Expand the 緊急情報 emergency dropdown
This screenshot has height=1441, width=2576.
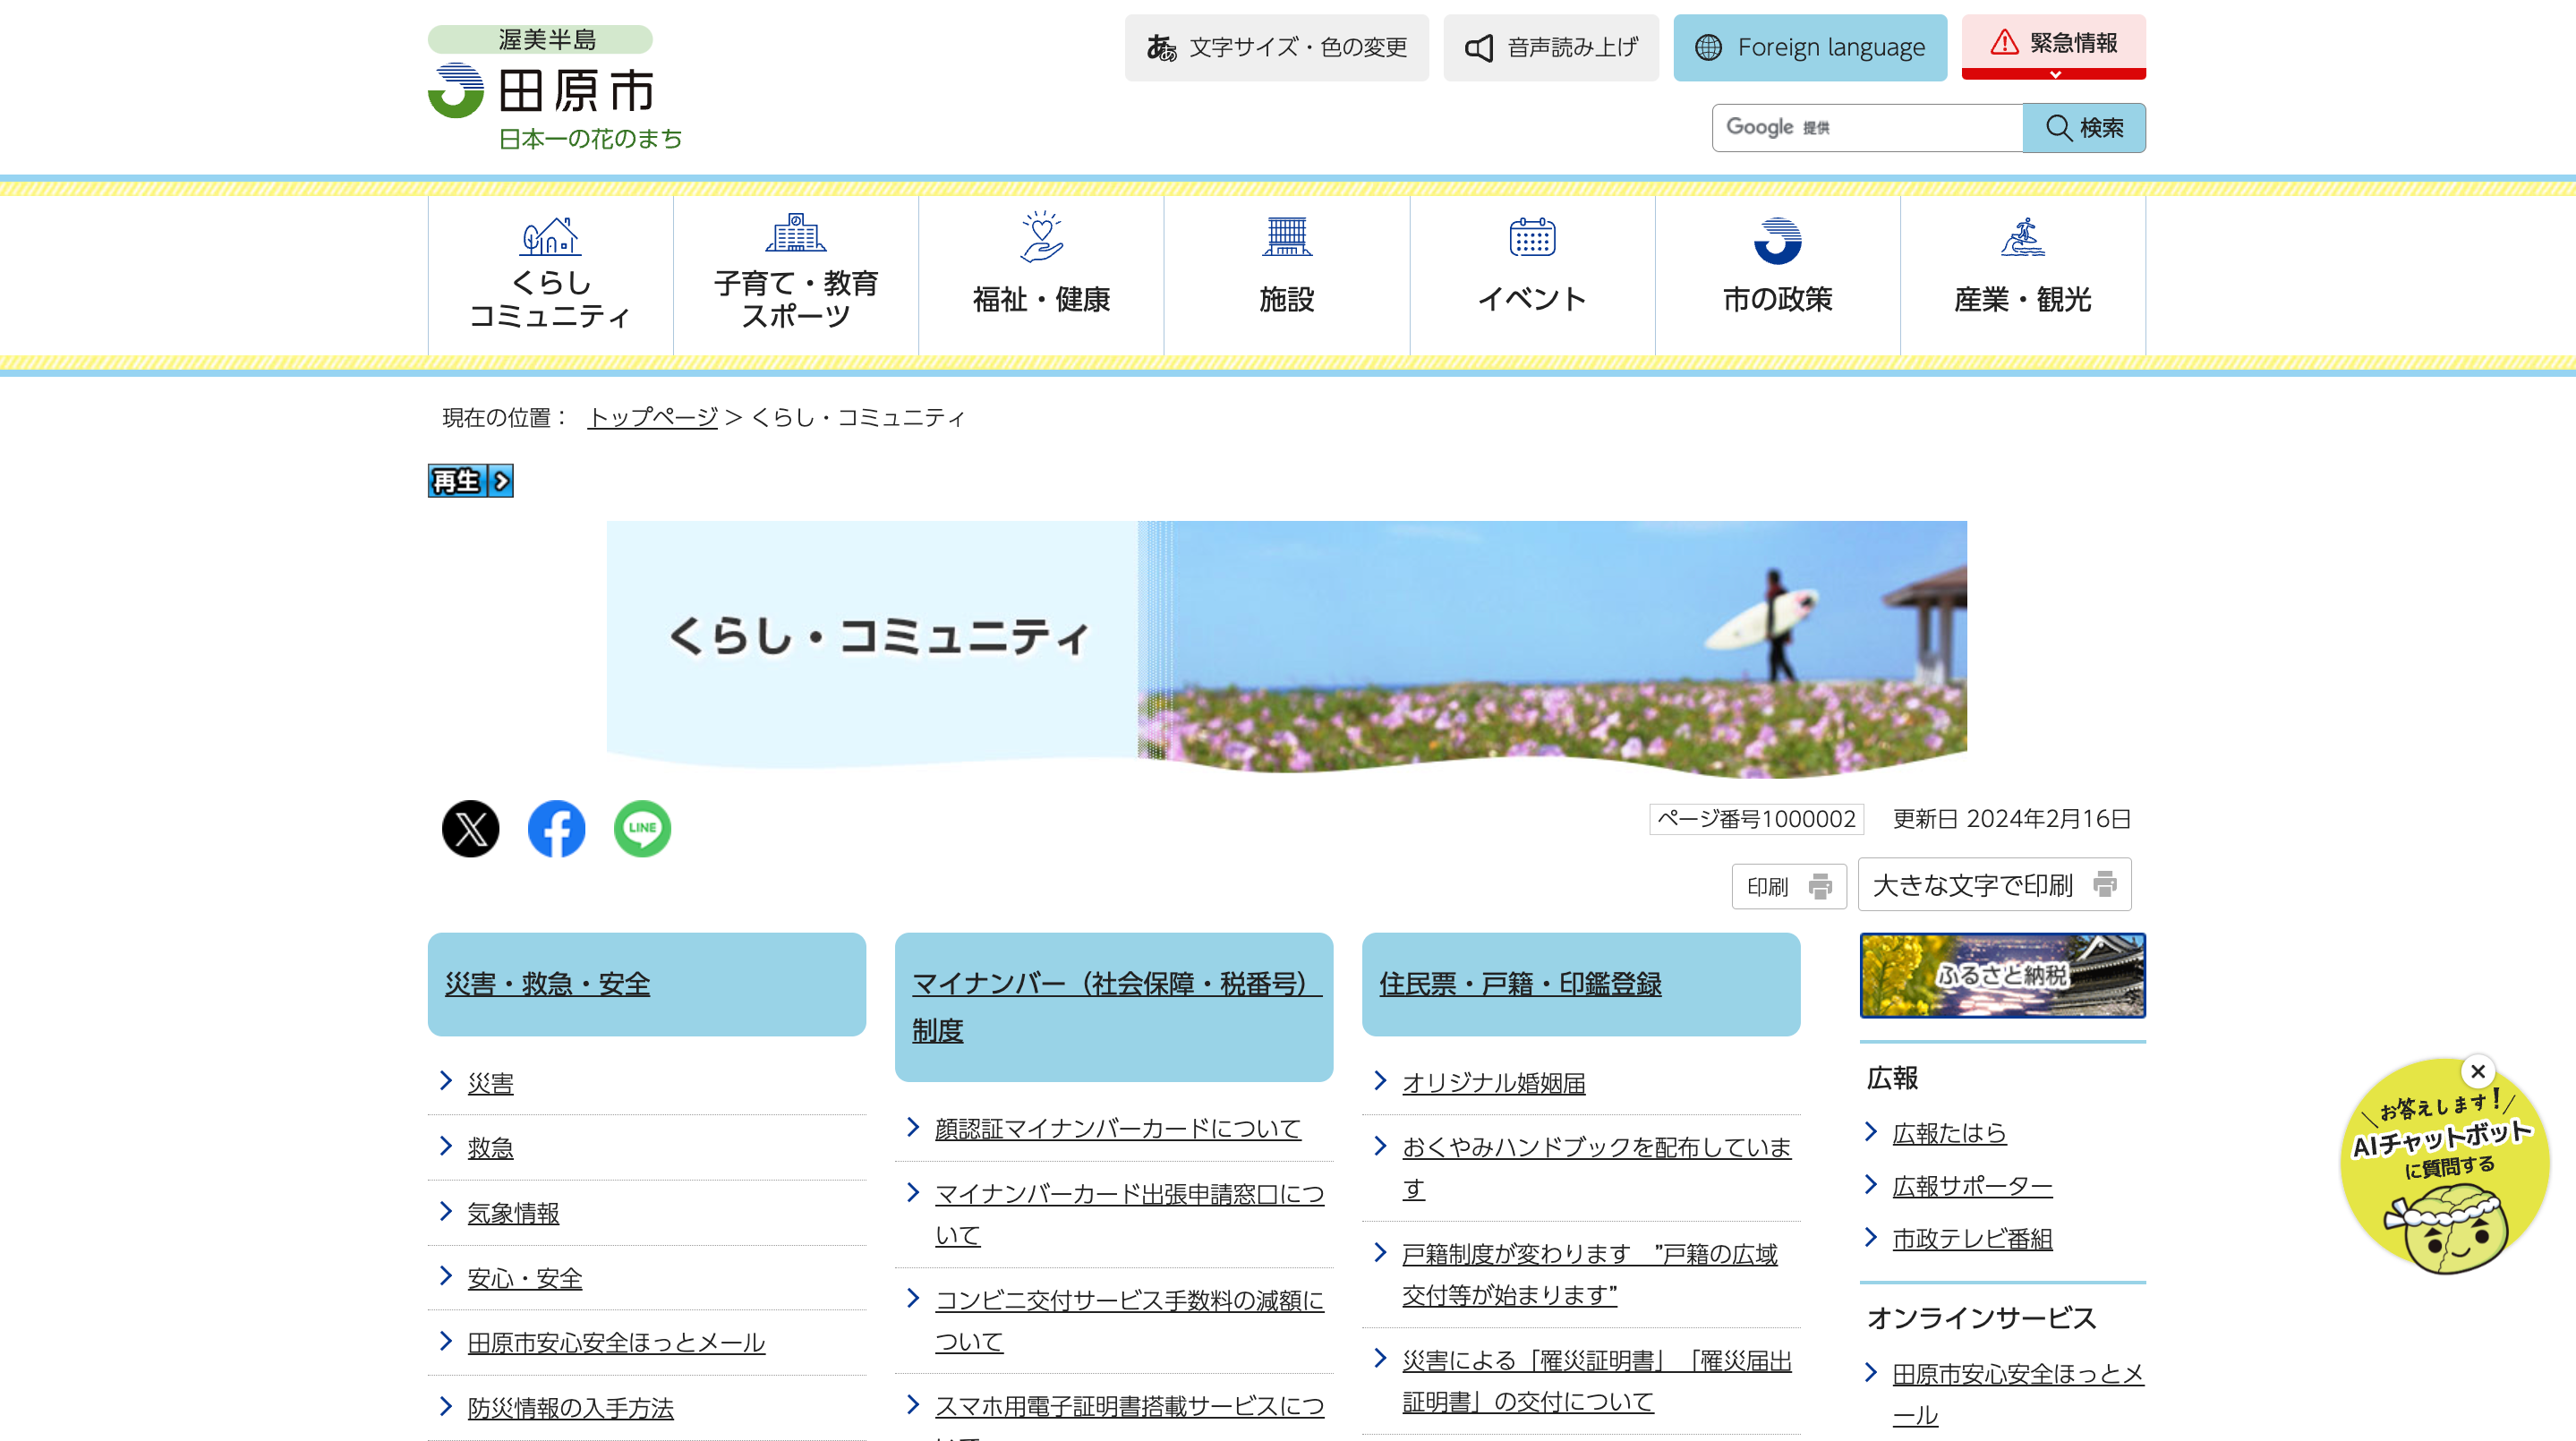(2053, 47)
